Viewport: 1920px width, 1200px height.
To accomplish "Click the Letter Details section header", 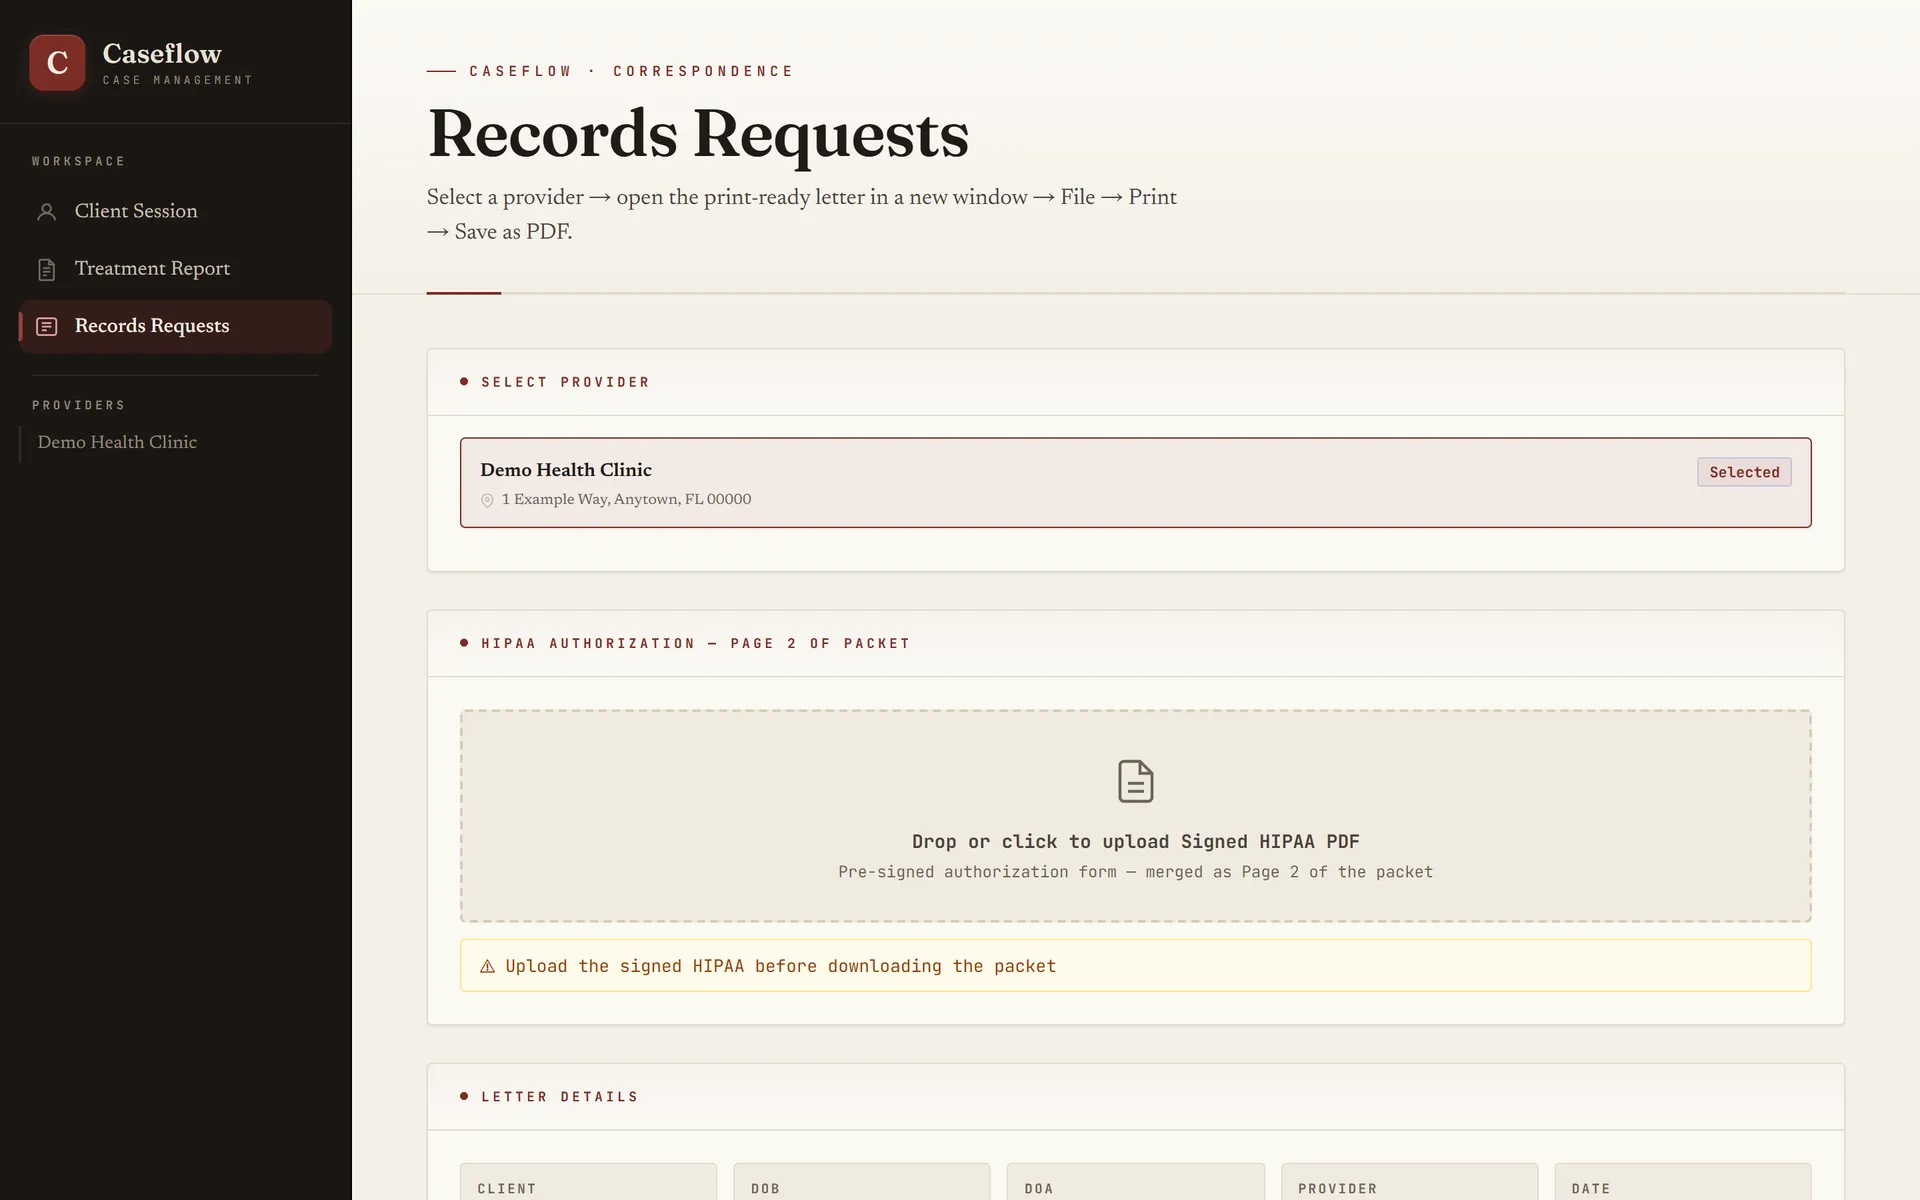I will click(559, 1097).
